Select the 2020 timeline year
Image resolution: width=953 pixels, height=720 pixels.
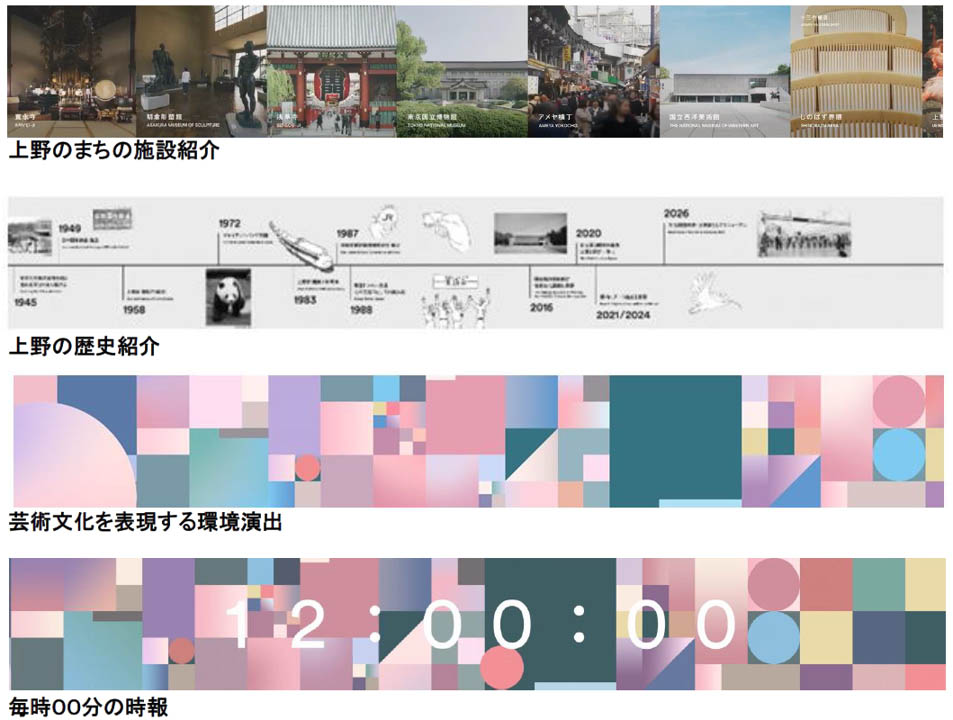(x=588, y=233)
